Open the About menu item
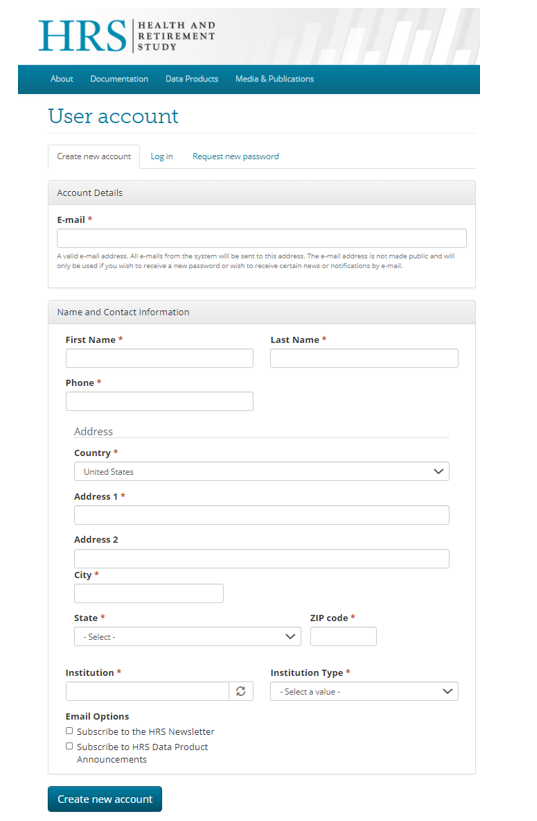Screen dimensions: 537x821 (62, 79)
